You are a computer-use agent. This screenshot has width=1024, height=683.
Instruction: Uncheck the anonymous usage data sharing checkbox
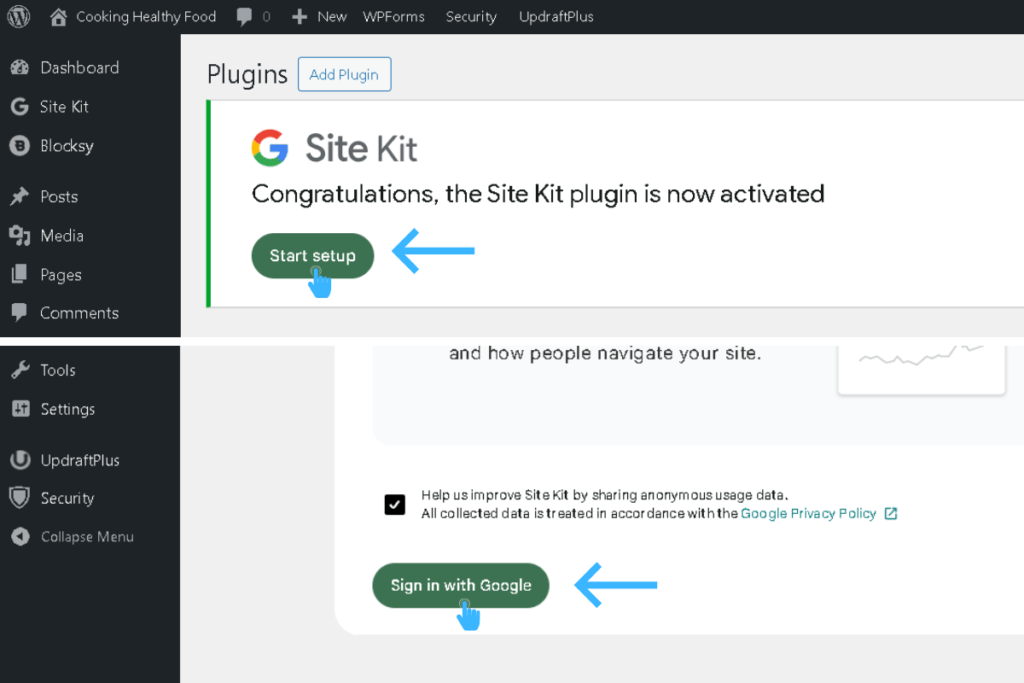[395, 505]
